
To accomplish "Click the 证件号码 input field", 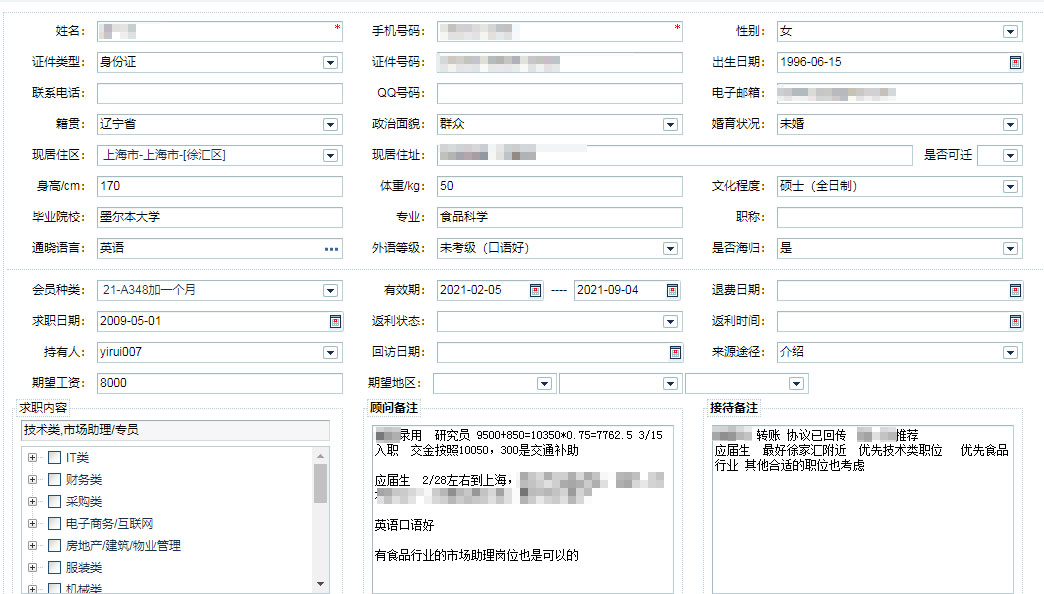I will coord(560,63).
